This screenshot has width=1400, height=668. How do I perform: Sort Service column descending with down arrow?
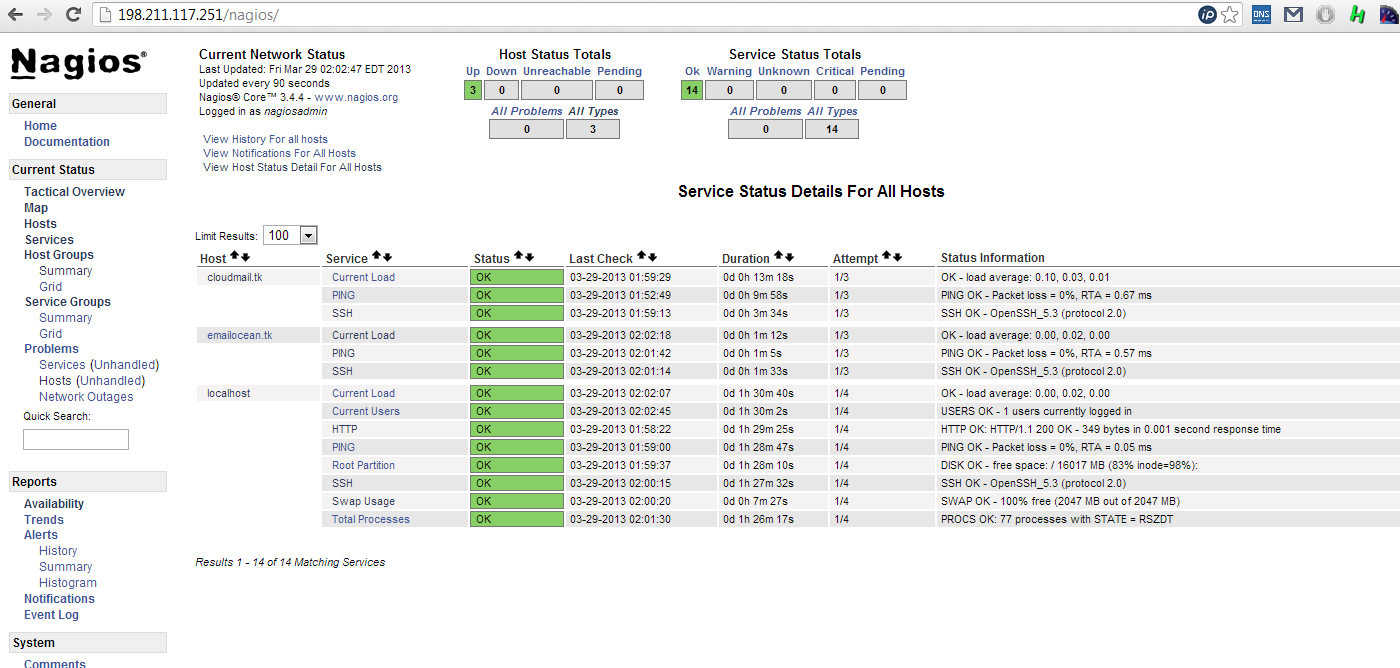click(x=387, y=257)
